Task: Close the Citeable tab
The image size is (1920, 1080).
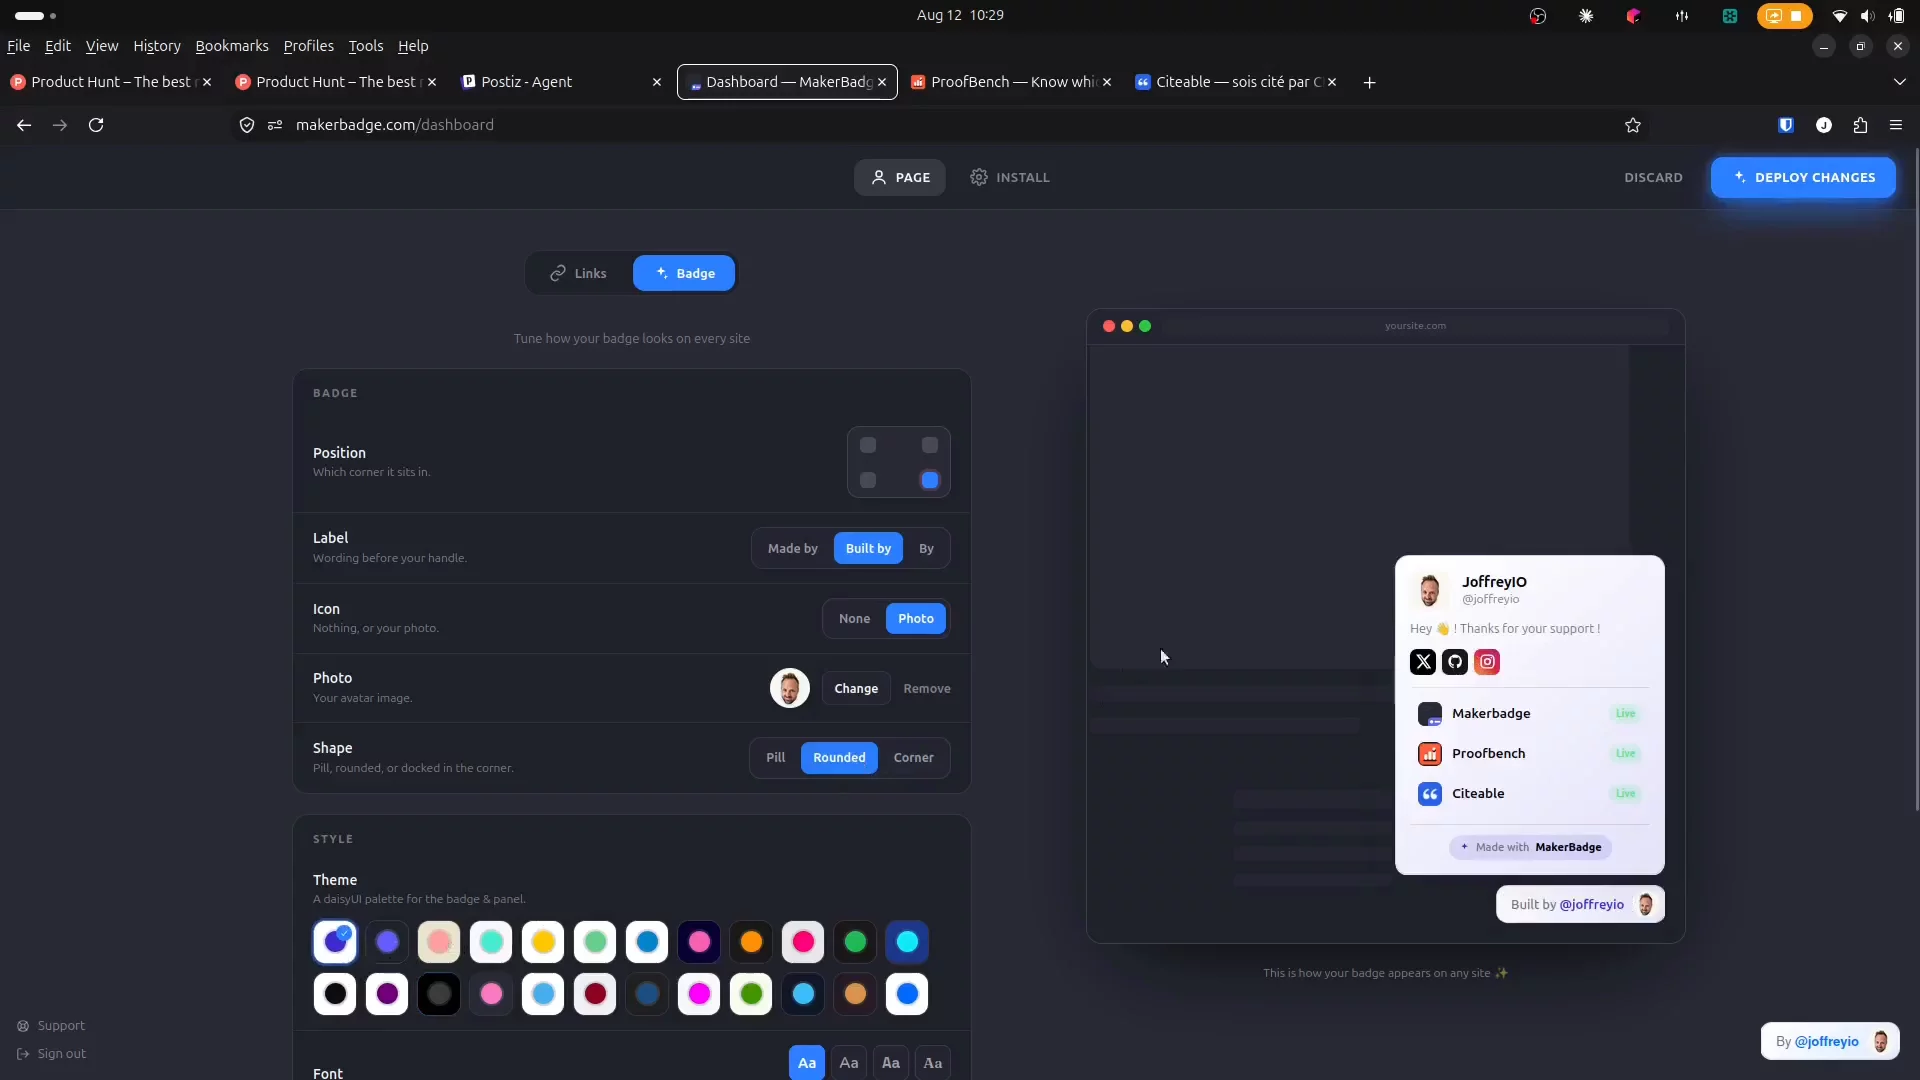Action: click(1332, 82)
